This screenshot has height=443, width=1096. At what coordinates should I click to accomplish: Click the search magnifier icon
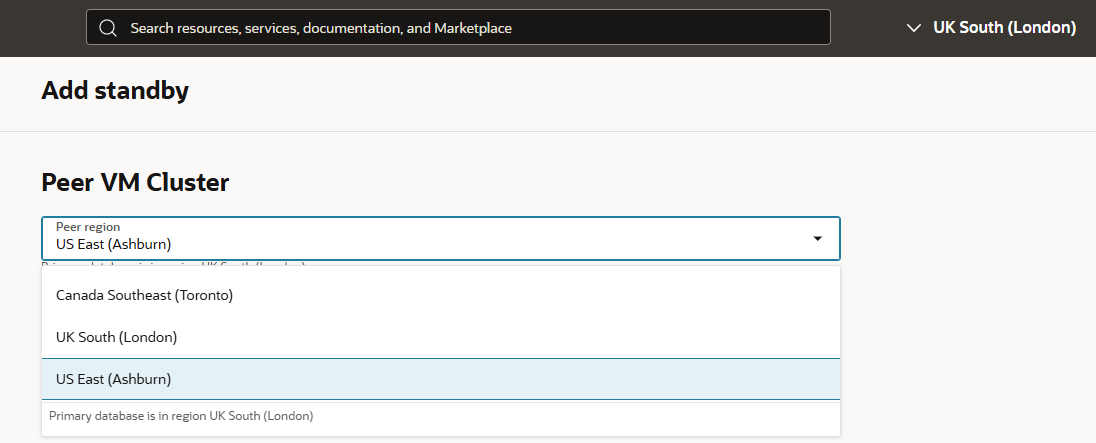coord(108,28)
